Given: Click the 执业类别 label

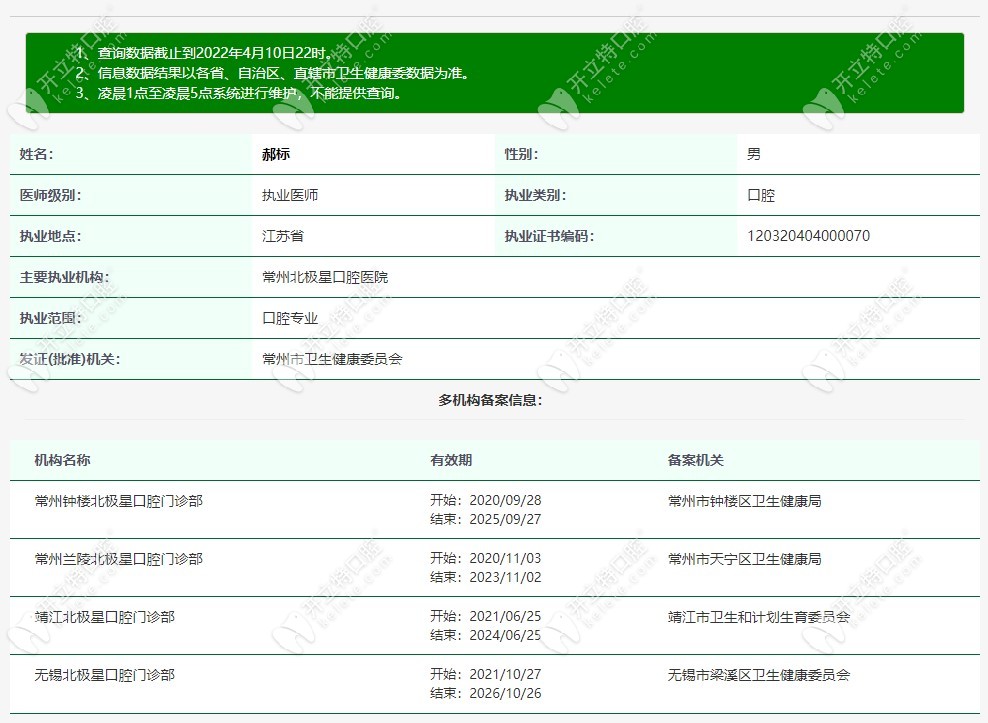Looking at the screenshot, I should pos(535,195).
